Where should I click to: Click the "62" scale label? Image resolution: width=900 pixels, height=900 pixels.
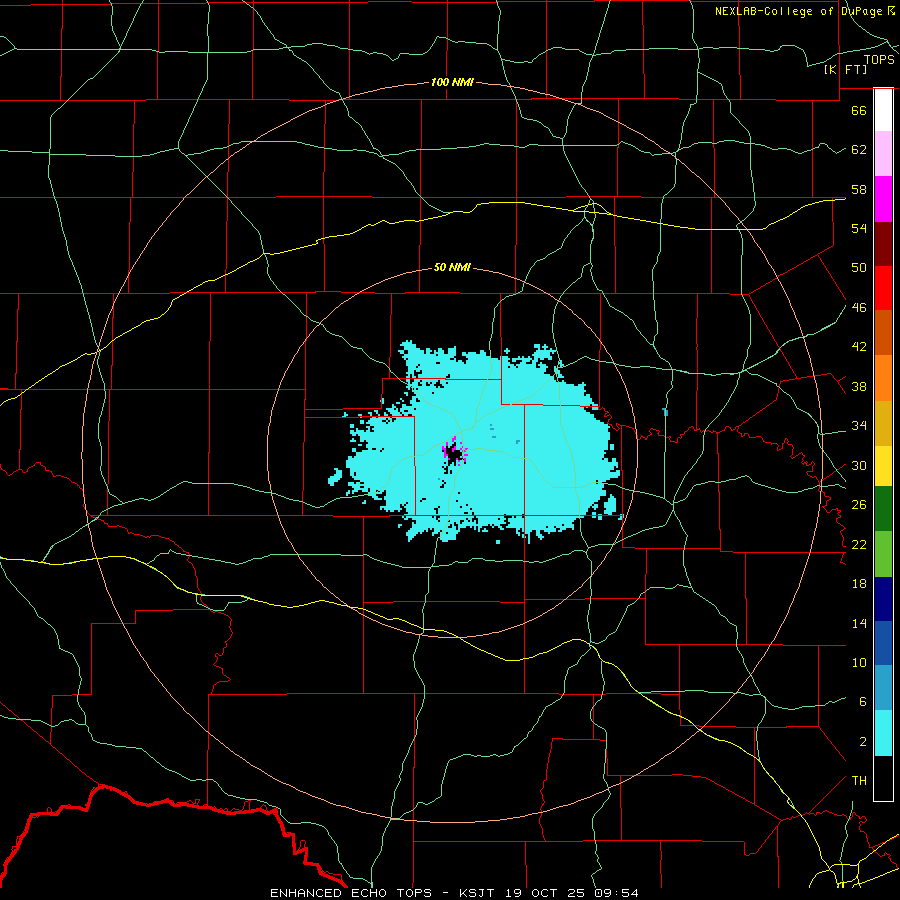[x=859, y=150]
